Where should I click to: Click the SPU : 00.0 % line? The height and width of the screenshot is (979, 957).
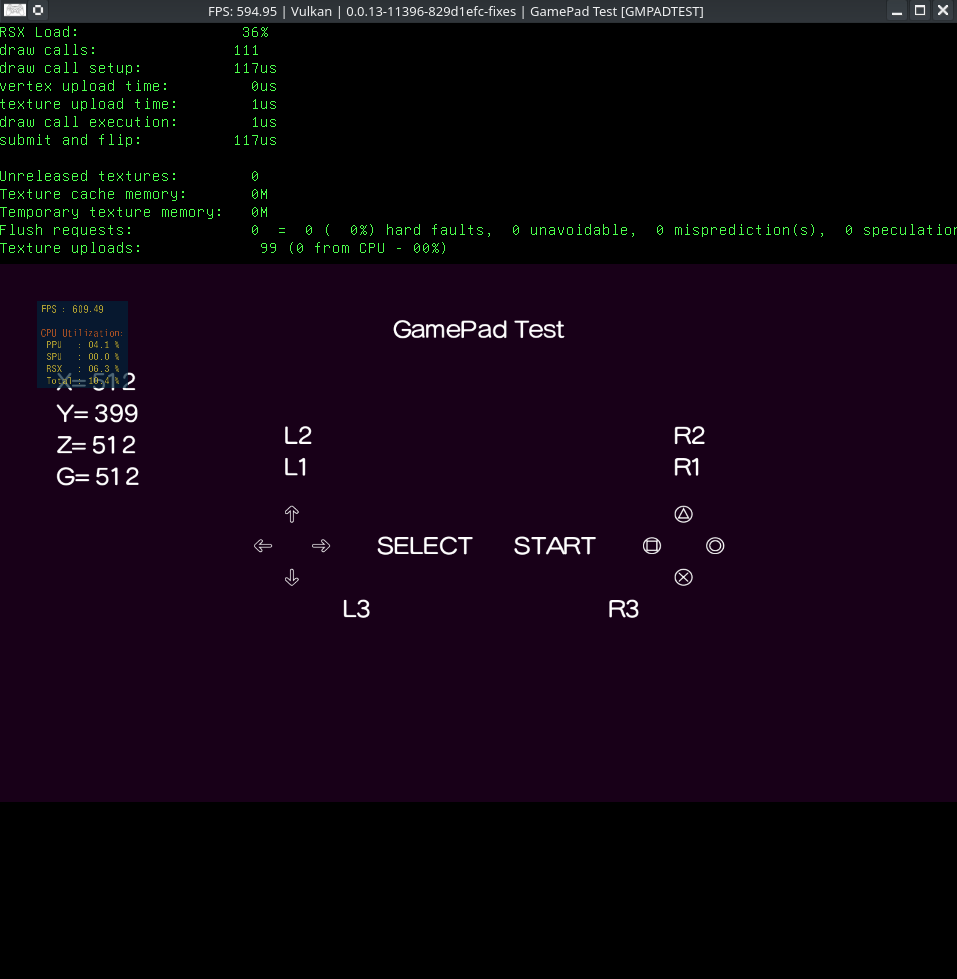82,357
